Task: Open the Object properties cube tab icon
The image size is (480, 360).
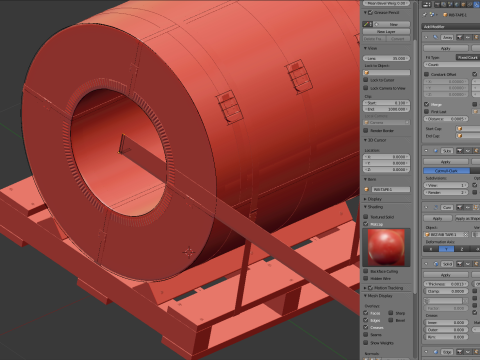Action: pyautogui.click(x=462, y=5)
